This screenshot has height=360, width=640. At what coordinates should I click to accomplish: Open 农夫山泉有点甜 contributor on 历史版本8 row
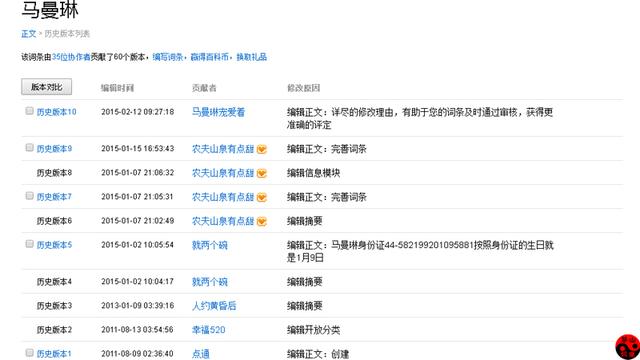point(223,173)
